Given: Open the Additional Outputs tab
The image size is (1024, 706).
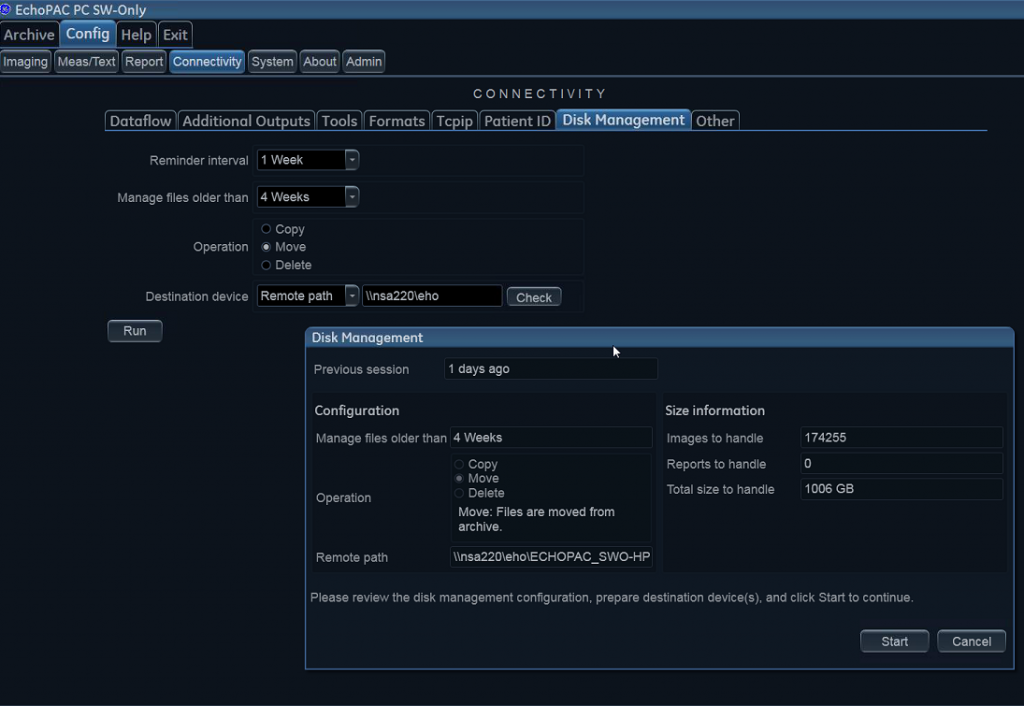Looking at the screenshot, I should point(246,121).
